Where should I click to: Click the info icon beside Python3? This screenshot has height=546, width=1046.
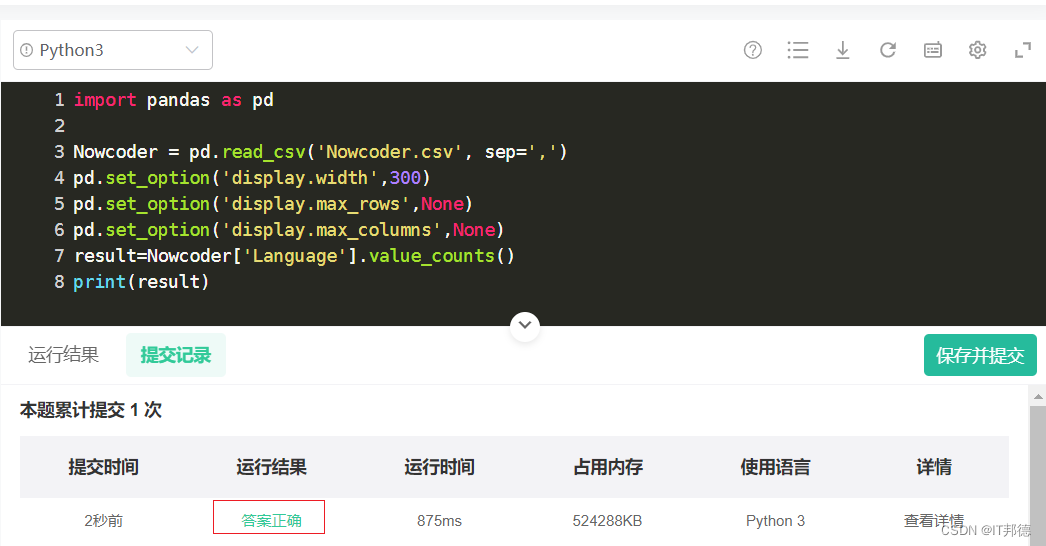point(27,50)
